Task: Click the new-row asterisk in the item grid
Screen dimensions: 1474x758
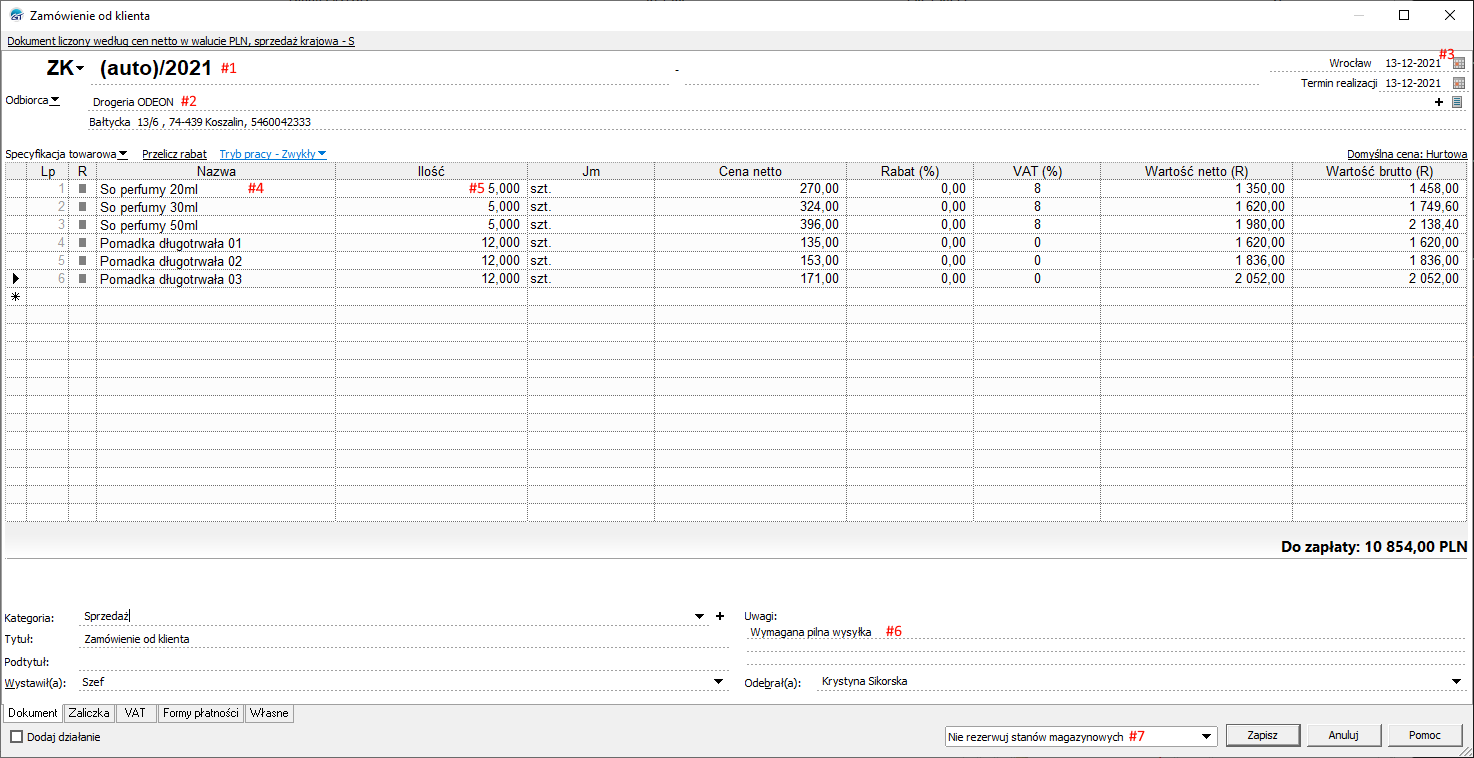Action: pos(15,297)
